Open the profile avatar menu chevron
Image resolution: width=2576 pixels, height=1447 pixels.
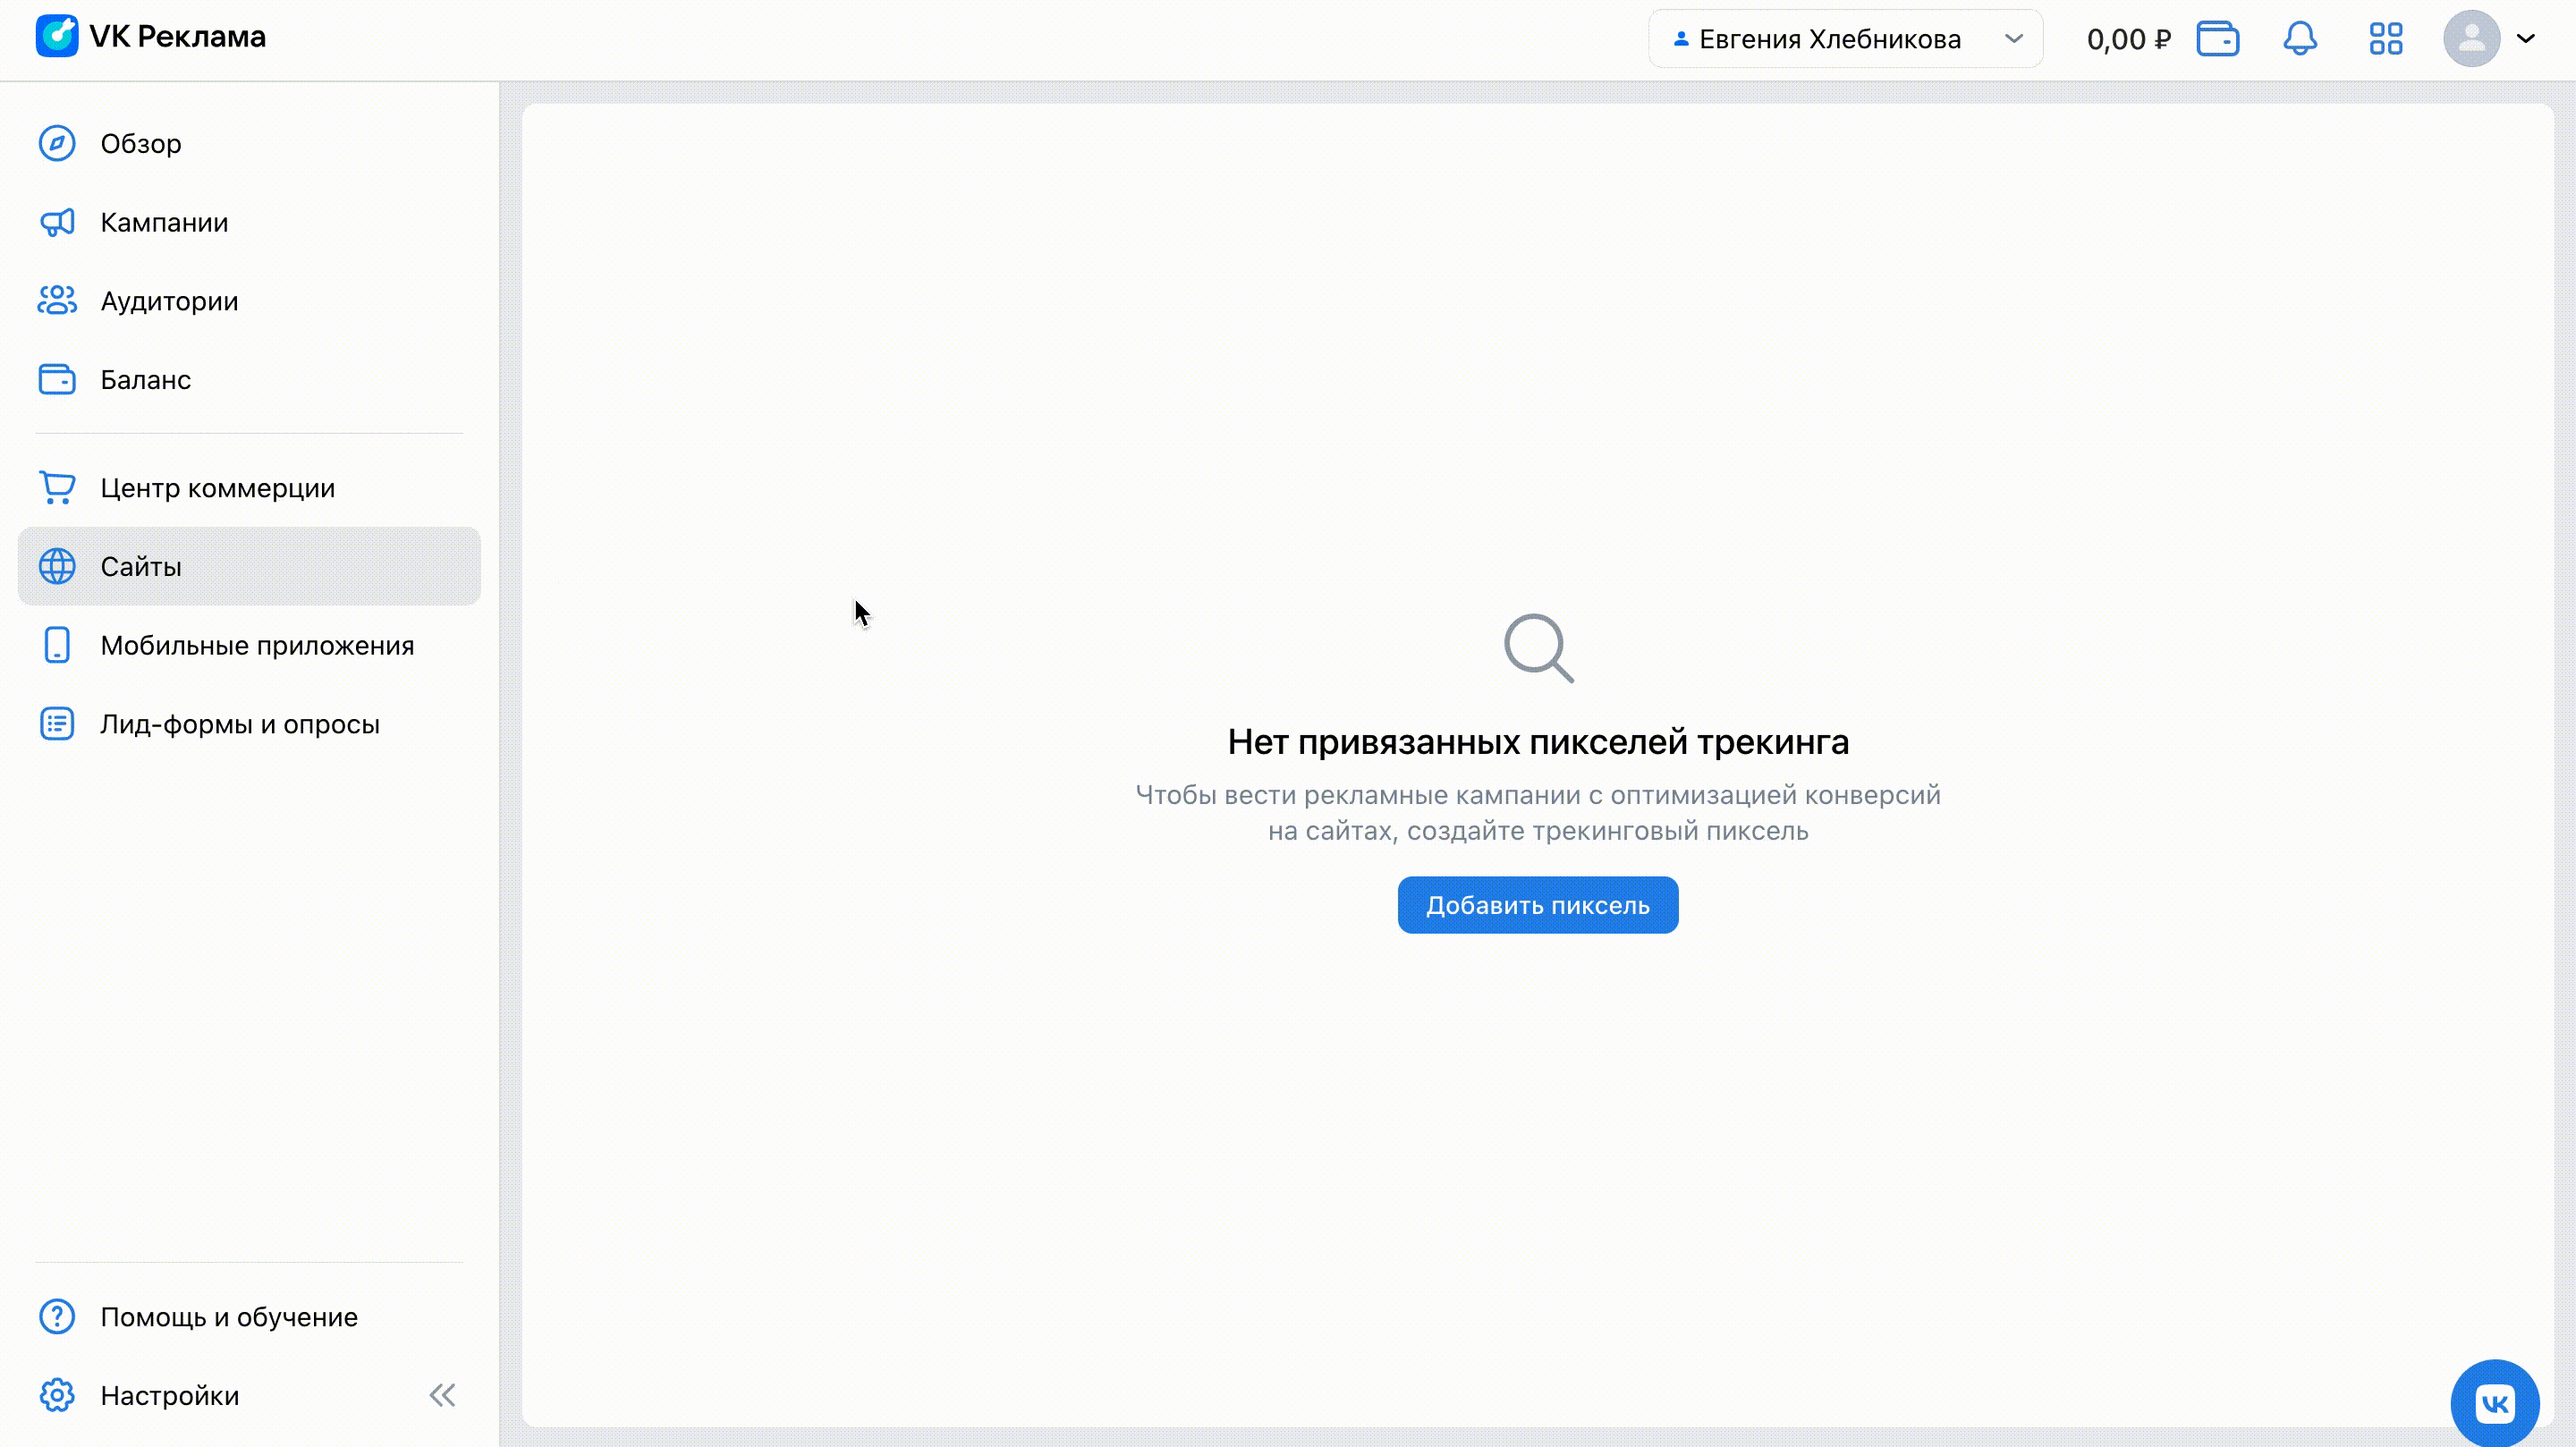[x=2525, y=39]
